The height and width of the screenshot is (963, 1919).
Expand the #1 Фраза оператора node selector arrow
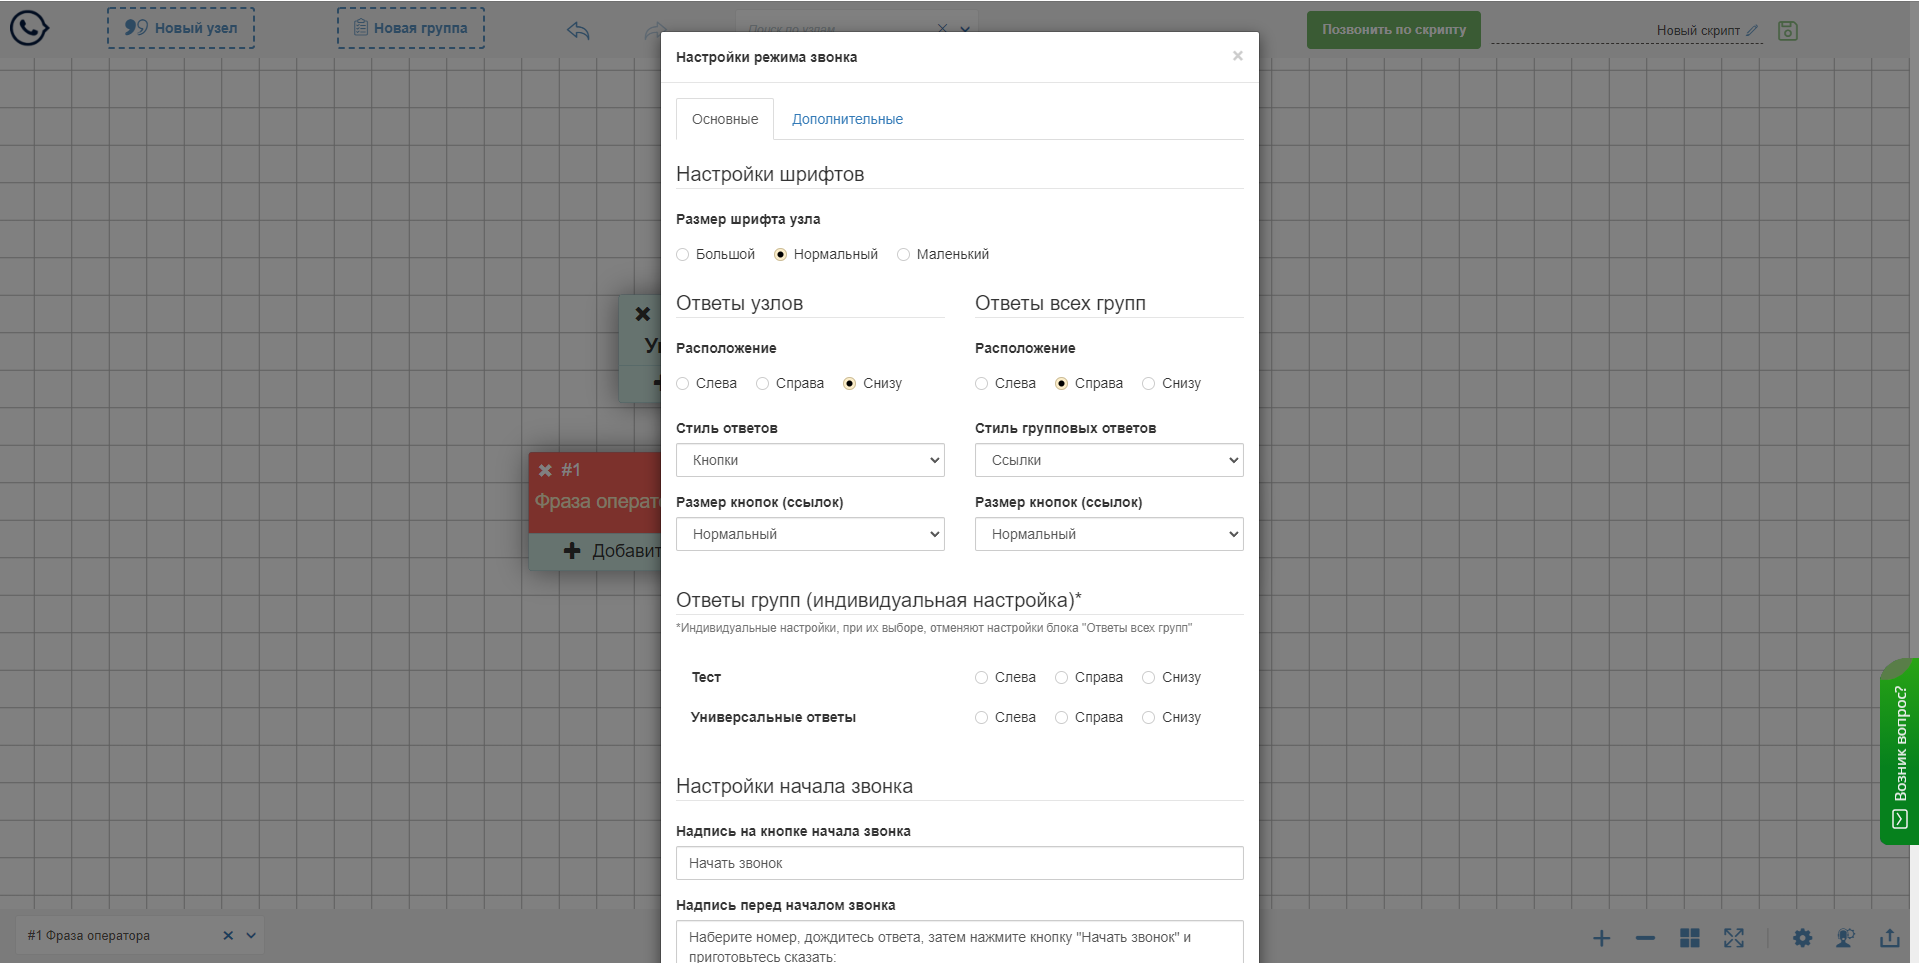pos(251,936)
